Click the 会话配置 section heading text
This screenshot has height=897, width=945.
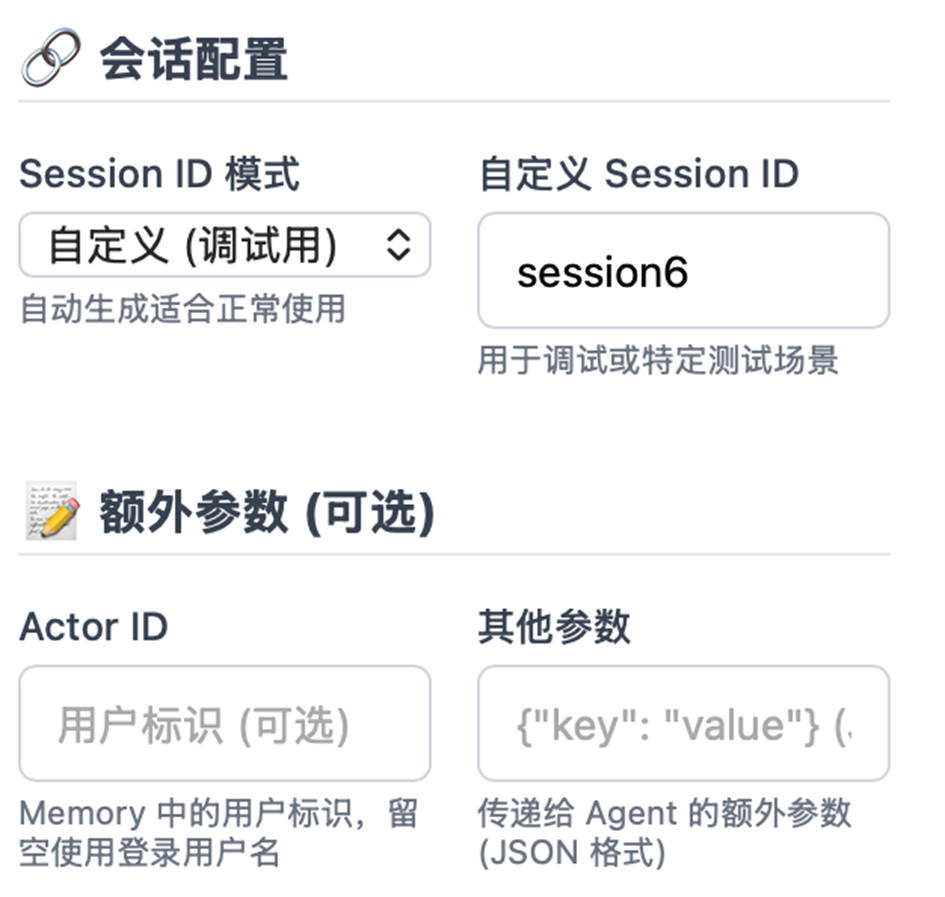pyautogui.click(x=193, y=60)
